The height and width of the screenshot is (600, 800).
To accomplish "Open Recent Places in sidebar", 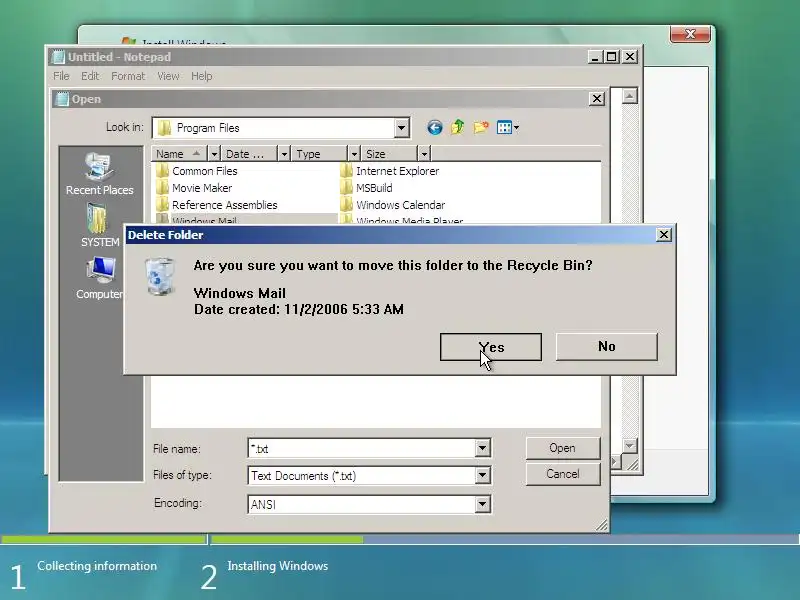I will point(99,174).
